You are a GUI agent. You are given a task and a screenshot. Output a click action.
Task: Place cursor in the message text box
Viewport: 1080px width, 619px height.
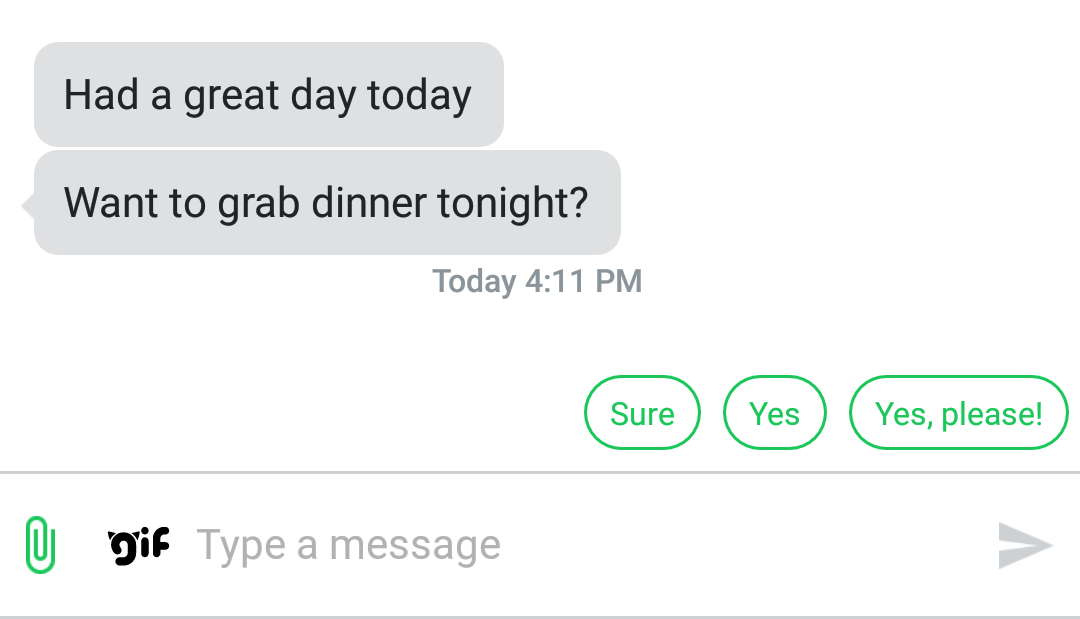click(580, 545)
